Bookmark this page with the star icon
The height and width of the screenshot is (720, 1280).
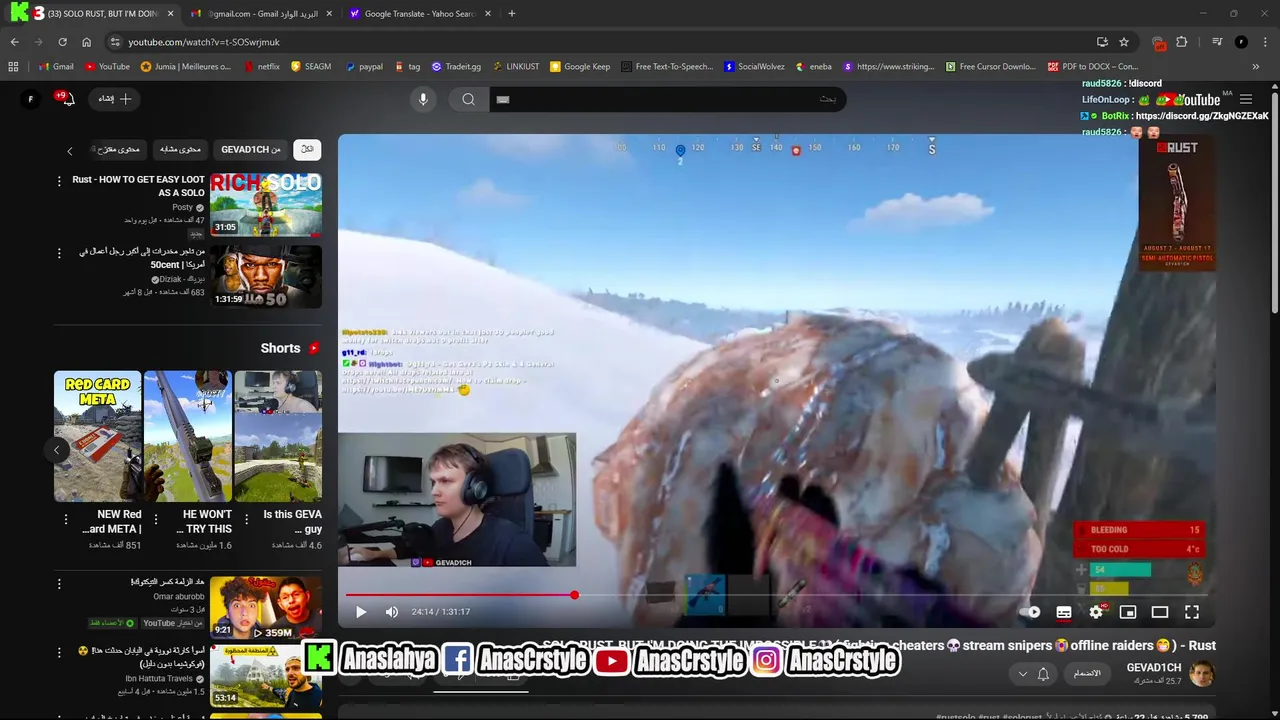click(1124, 42)
